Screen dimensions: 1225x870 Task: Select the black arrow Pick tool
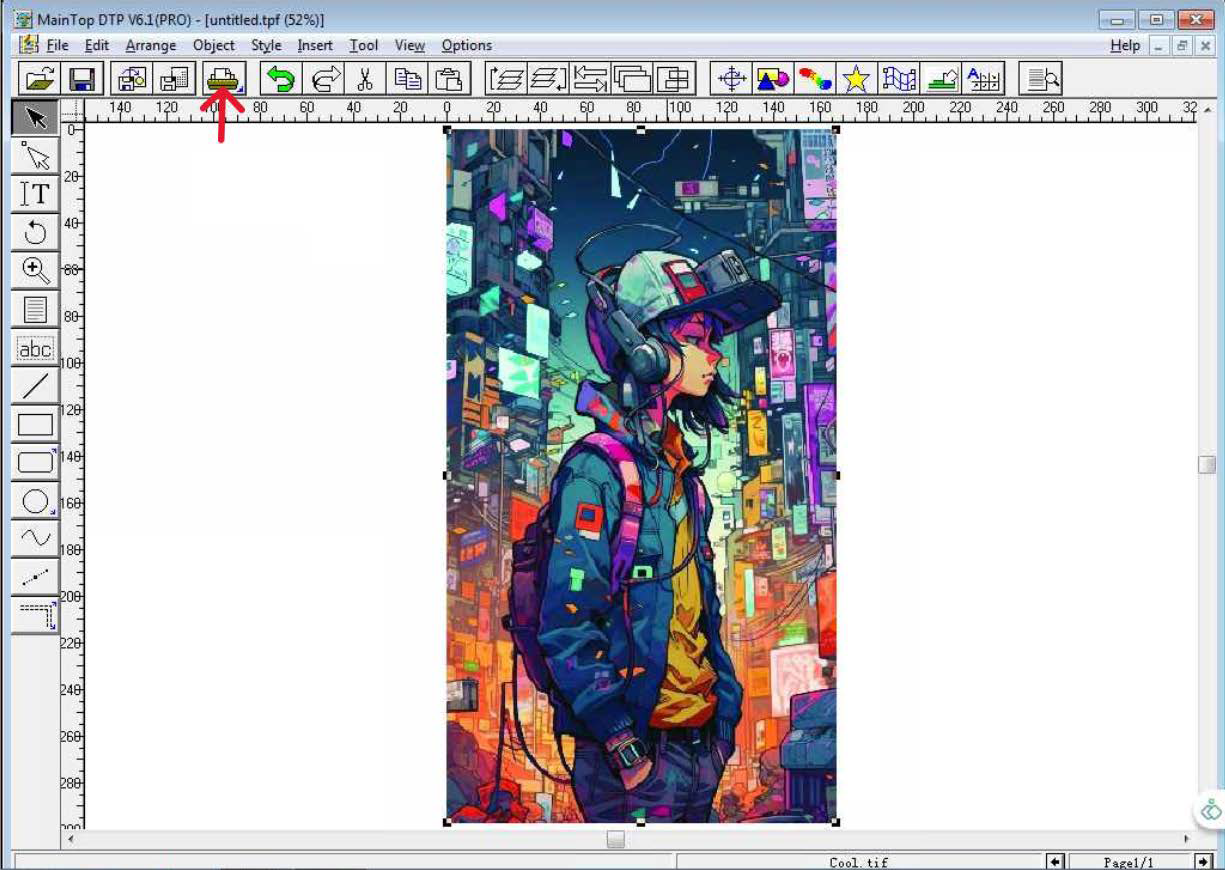(x=36, y=119)
